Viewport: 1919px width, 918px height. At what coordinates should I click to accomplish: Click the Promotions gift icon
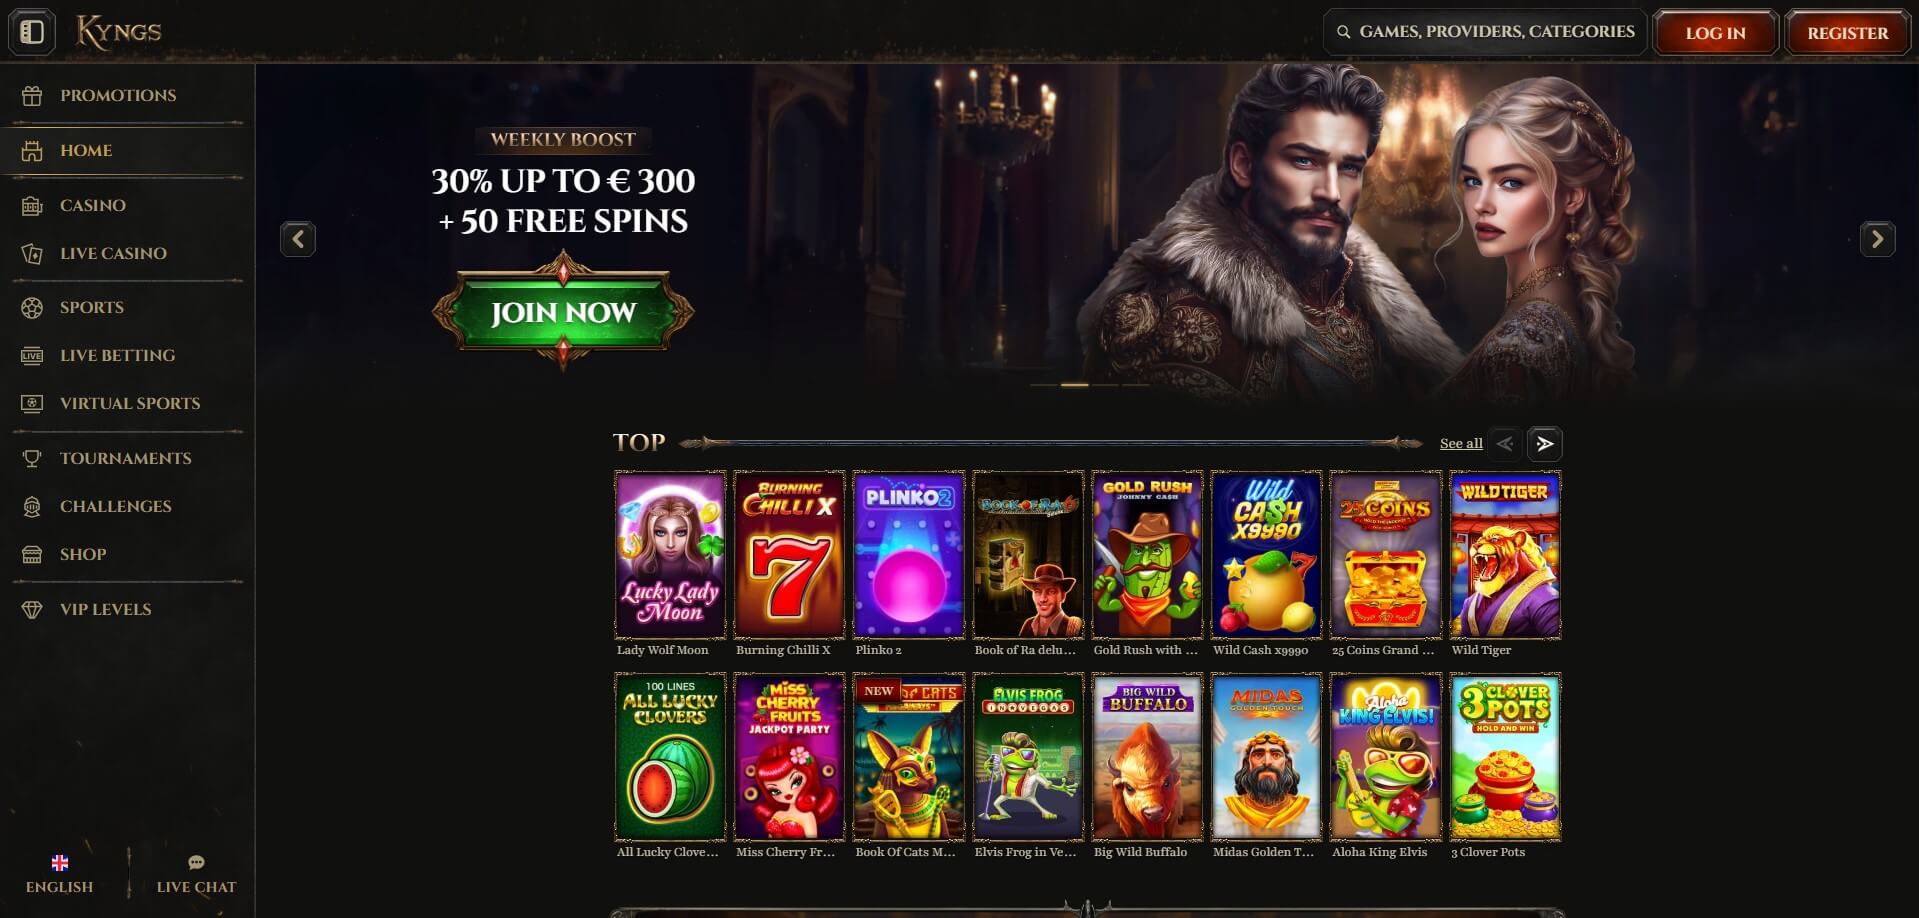pos(32,96)
